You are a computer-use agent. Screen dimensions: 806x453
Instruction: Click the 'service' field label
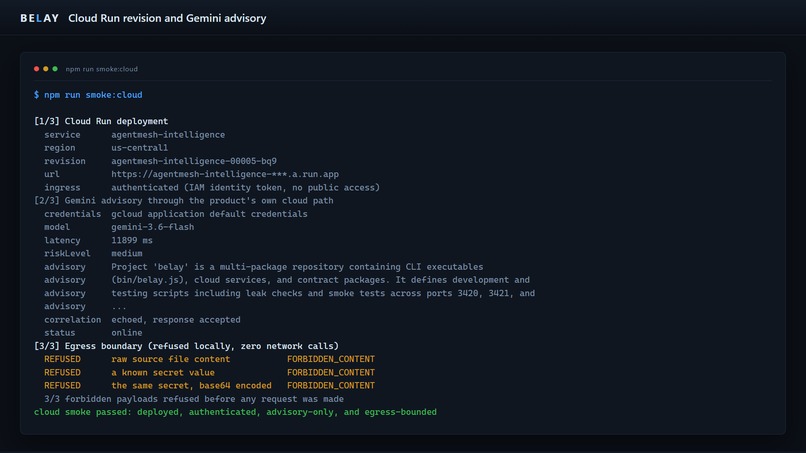pos(62,135)
